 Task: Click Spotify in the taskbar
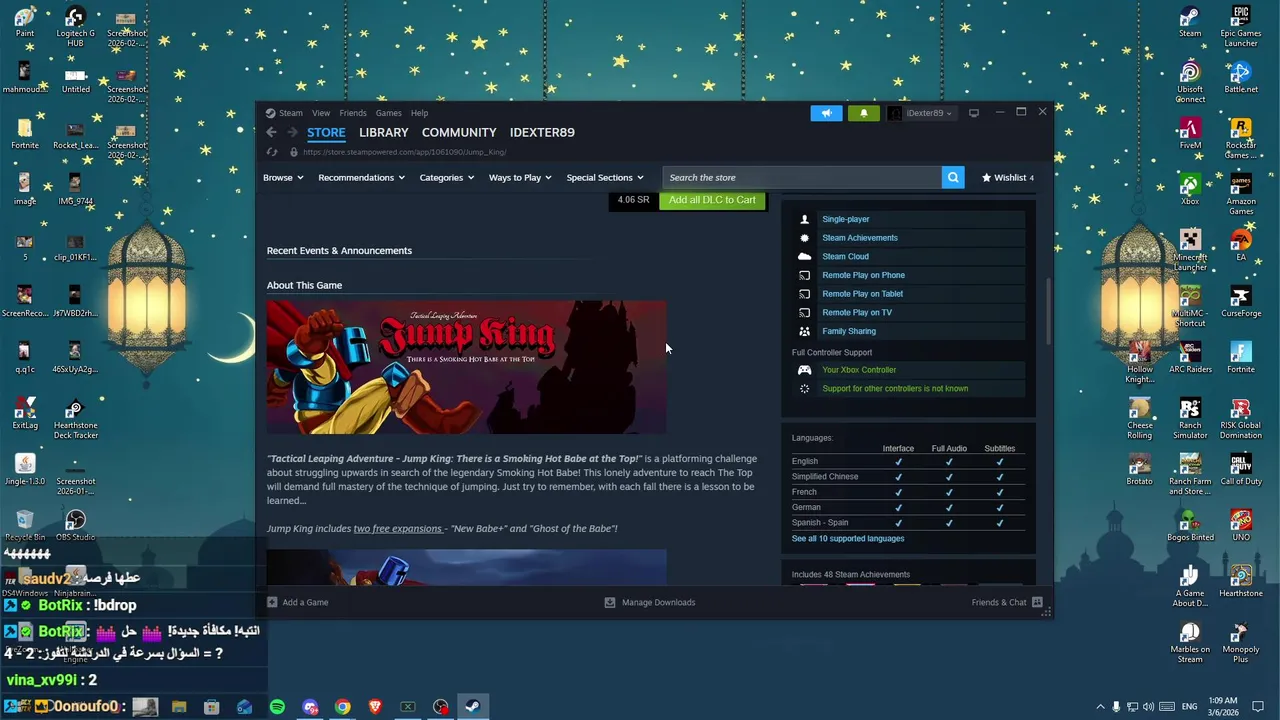pyautogui.click(x=277, y=707)
